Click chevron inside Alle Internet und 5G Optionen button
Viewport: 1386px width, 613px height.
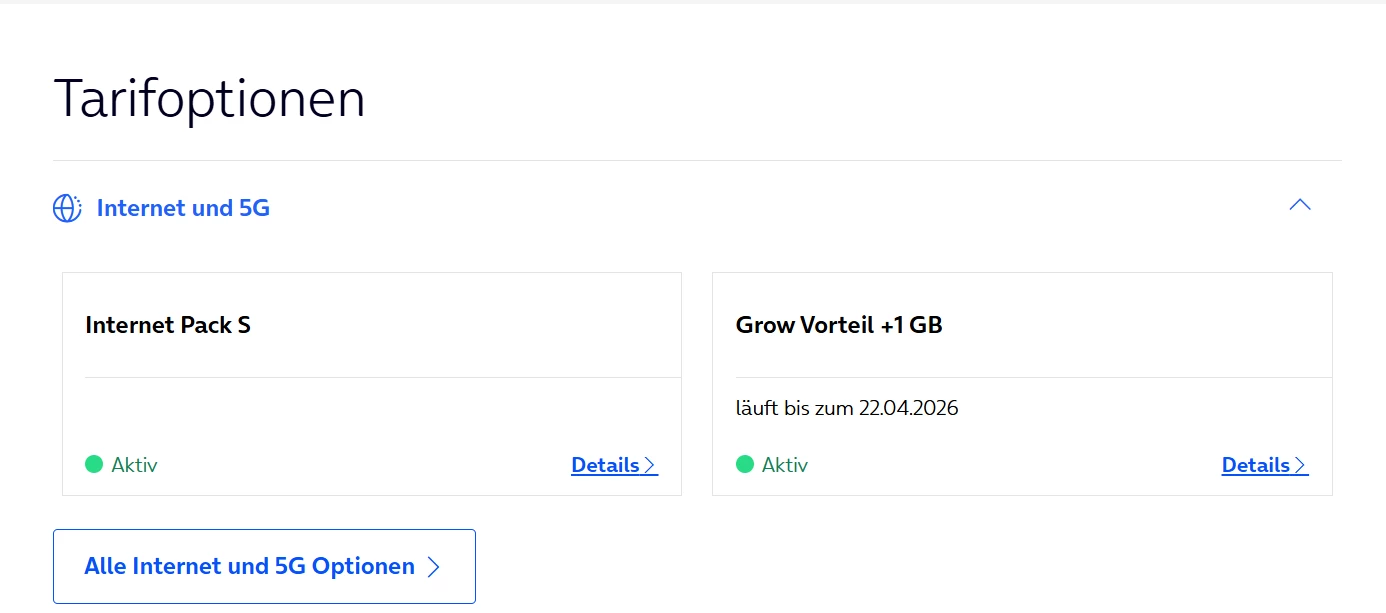click(433, 567)
